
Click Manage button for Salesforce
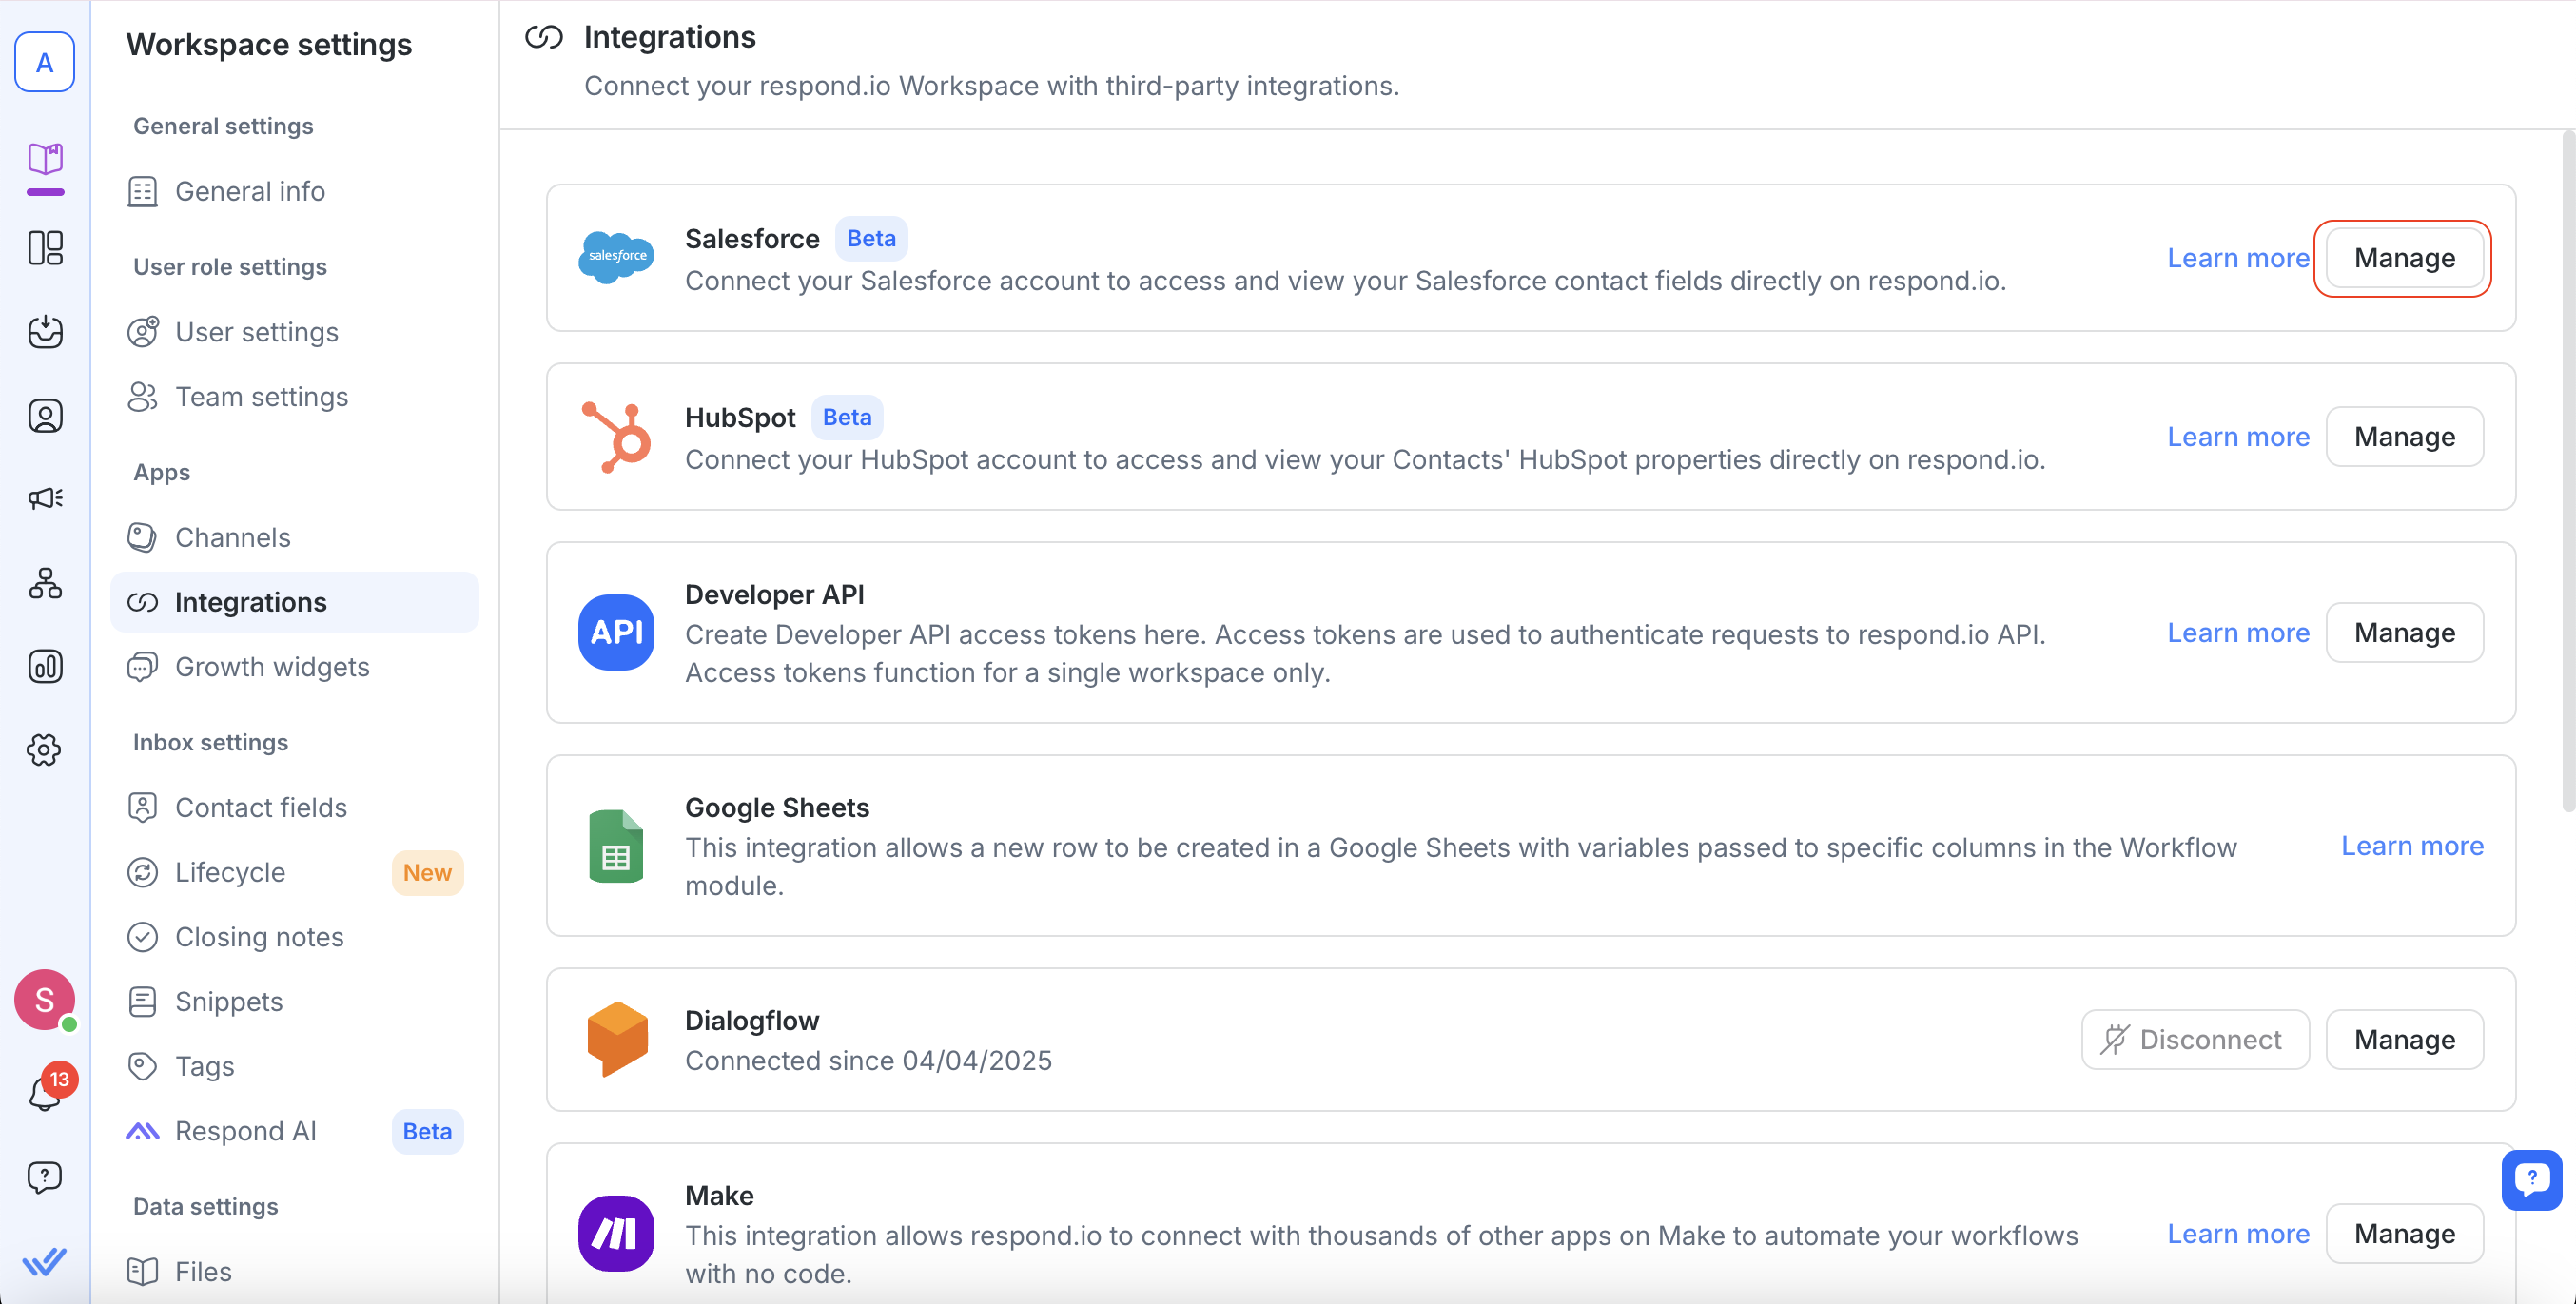pyautogui.click(x=2403, y=258)
